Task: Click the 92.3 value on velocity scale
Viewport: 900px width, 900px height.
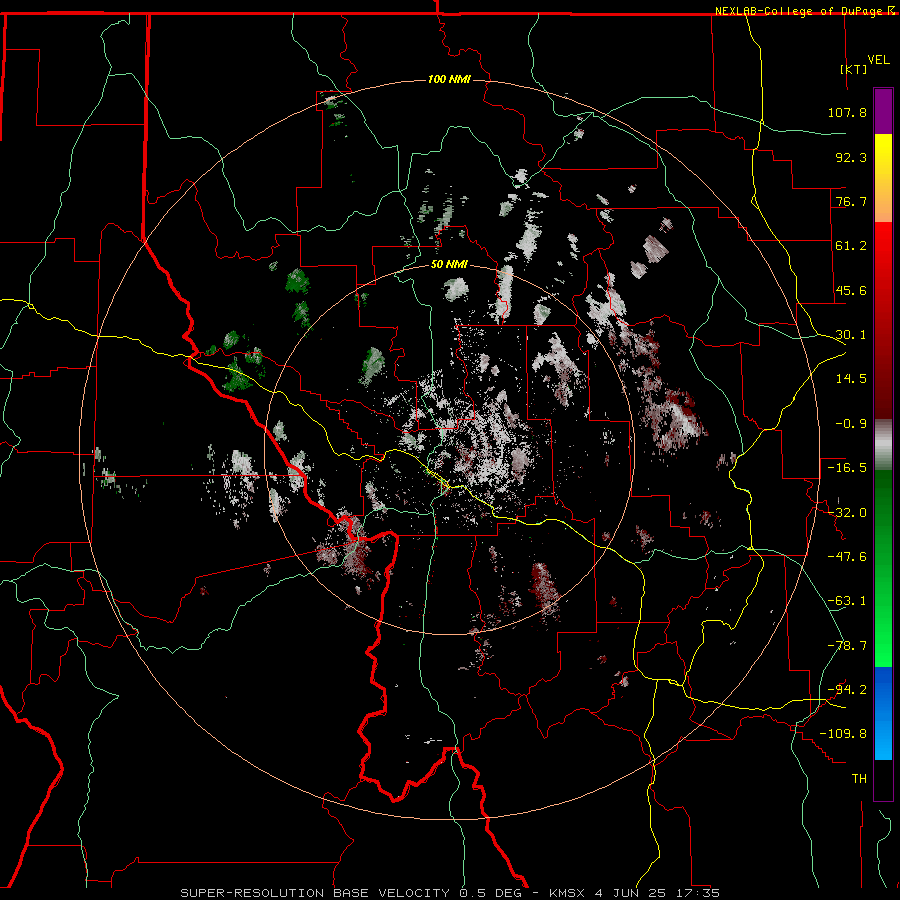Action: point(851,157)
